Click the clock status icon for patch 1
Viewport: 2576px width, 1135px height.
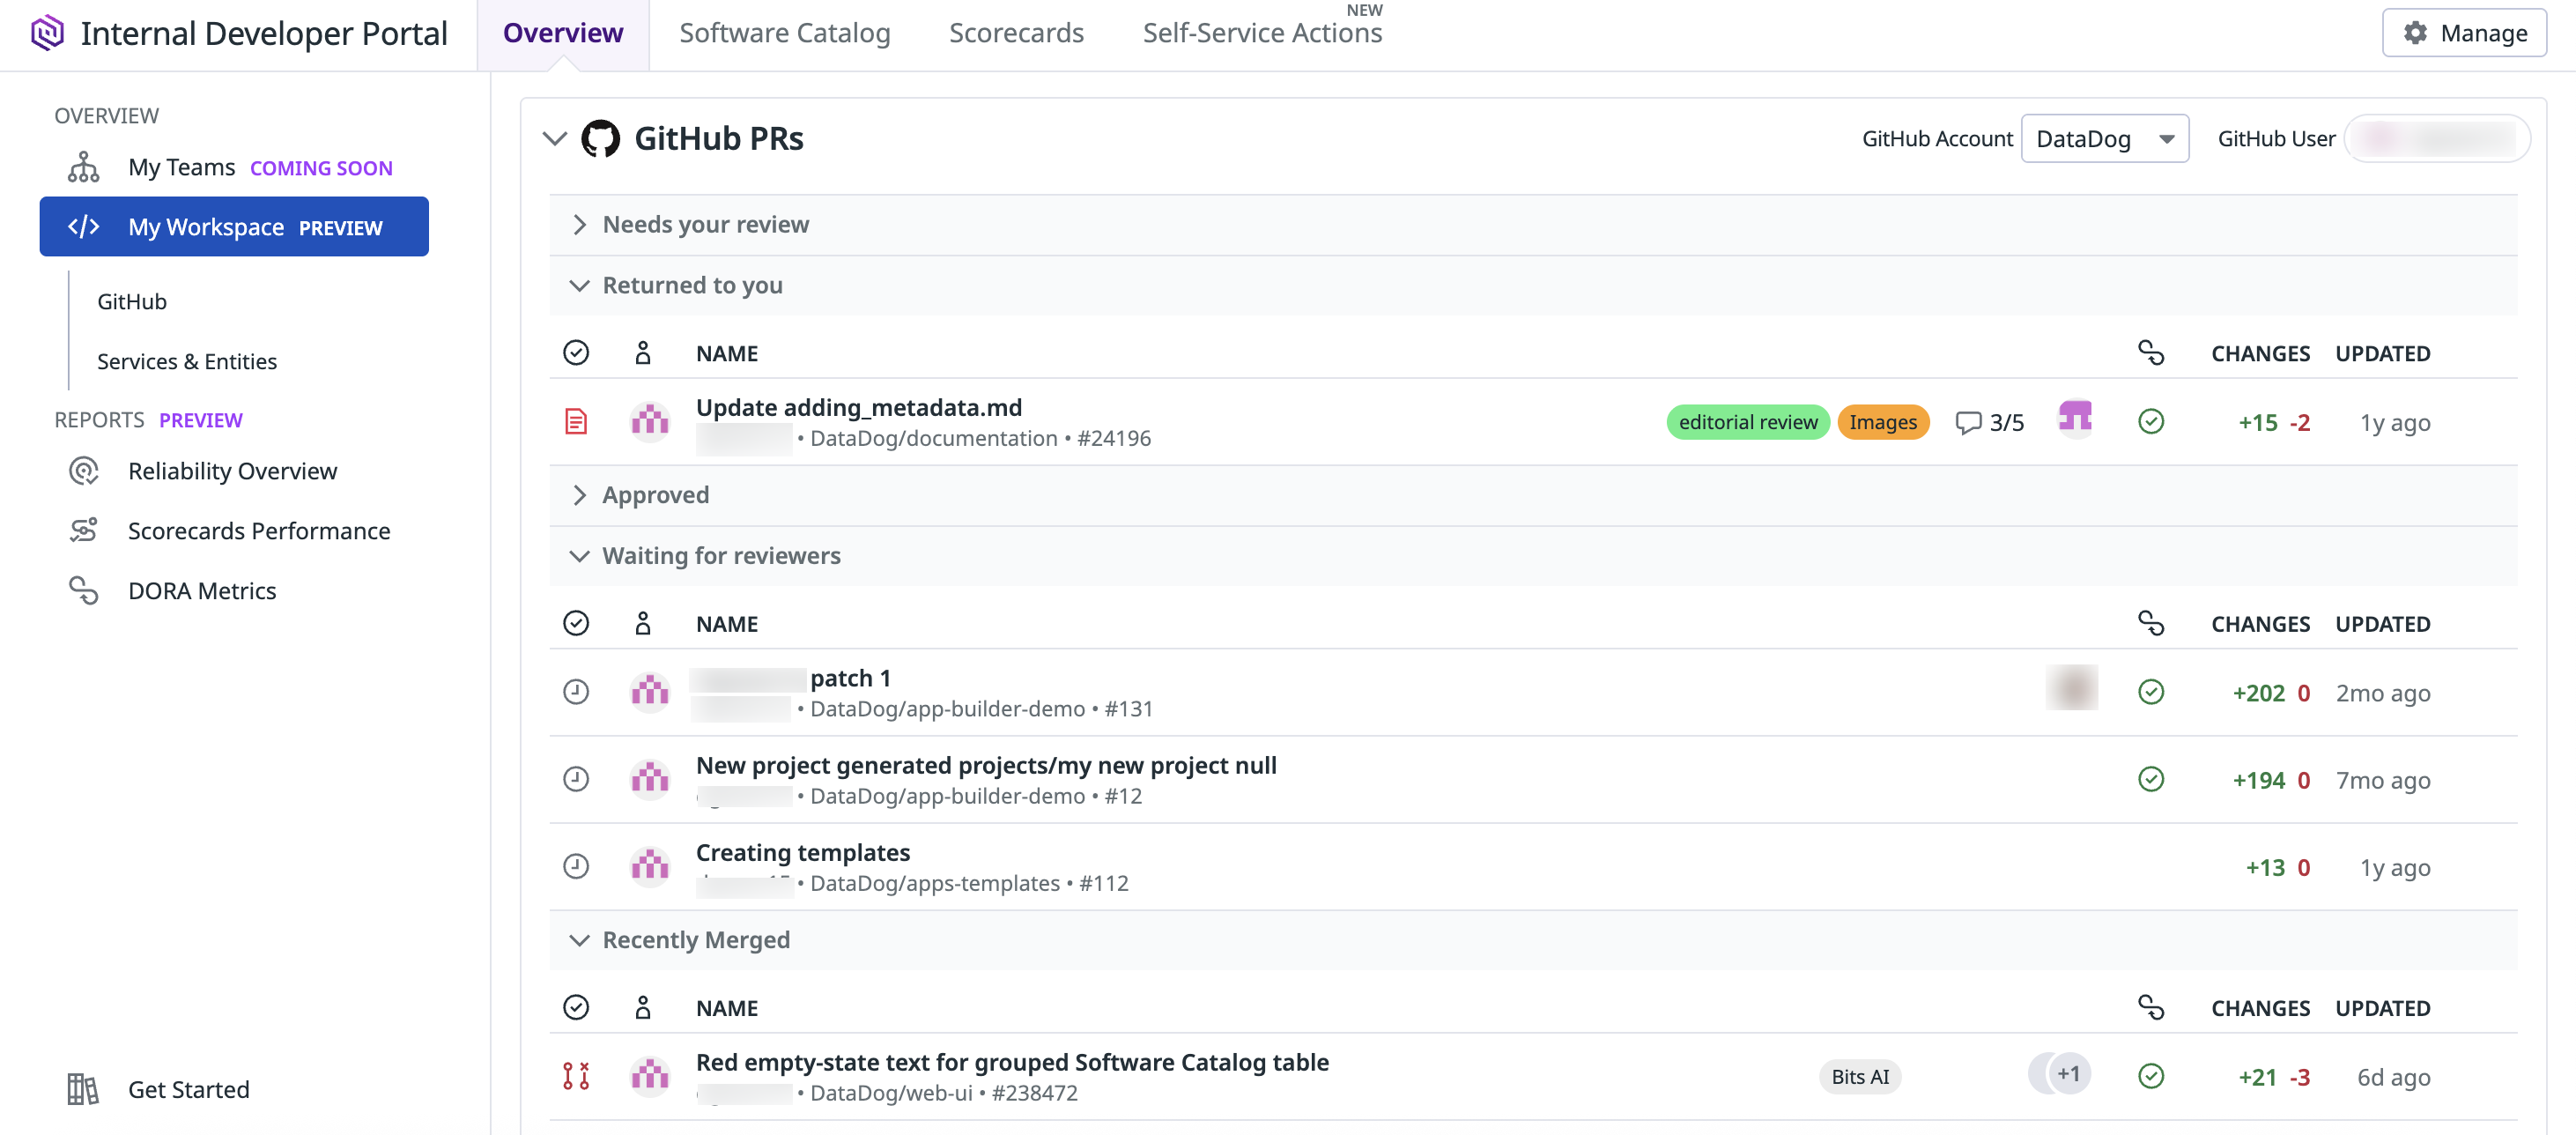pyautogui.click(x=576, y=692)
